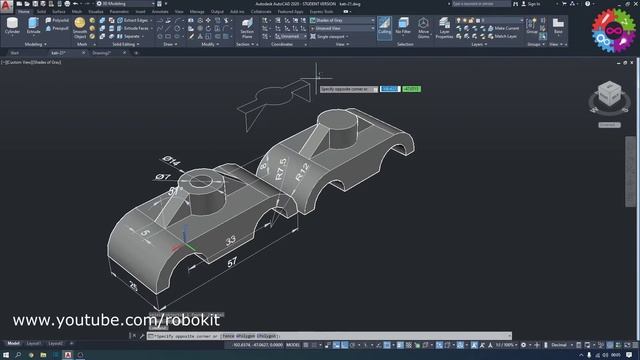This screenshot has width=640, height=360.
Task: Click the Plot printer icon in quick access toolbar
Action: click(x=67, y=4)
